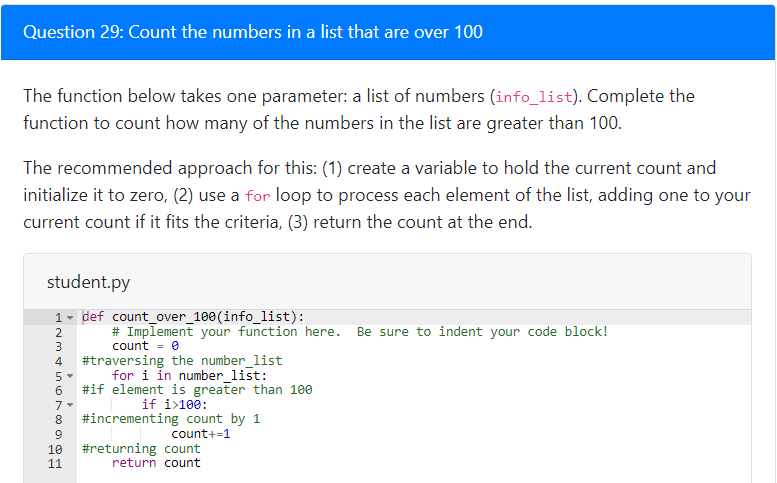This screenshot has height=483, width=777.
Task: Click the '# Implement your function here' comment
Action: pos(360,331)
